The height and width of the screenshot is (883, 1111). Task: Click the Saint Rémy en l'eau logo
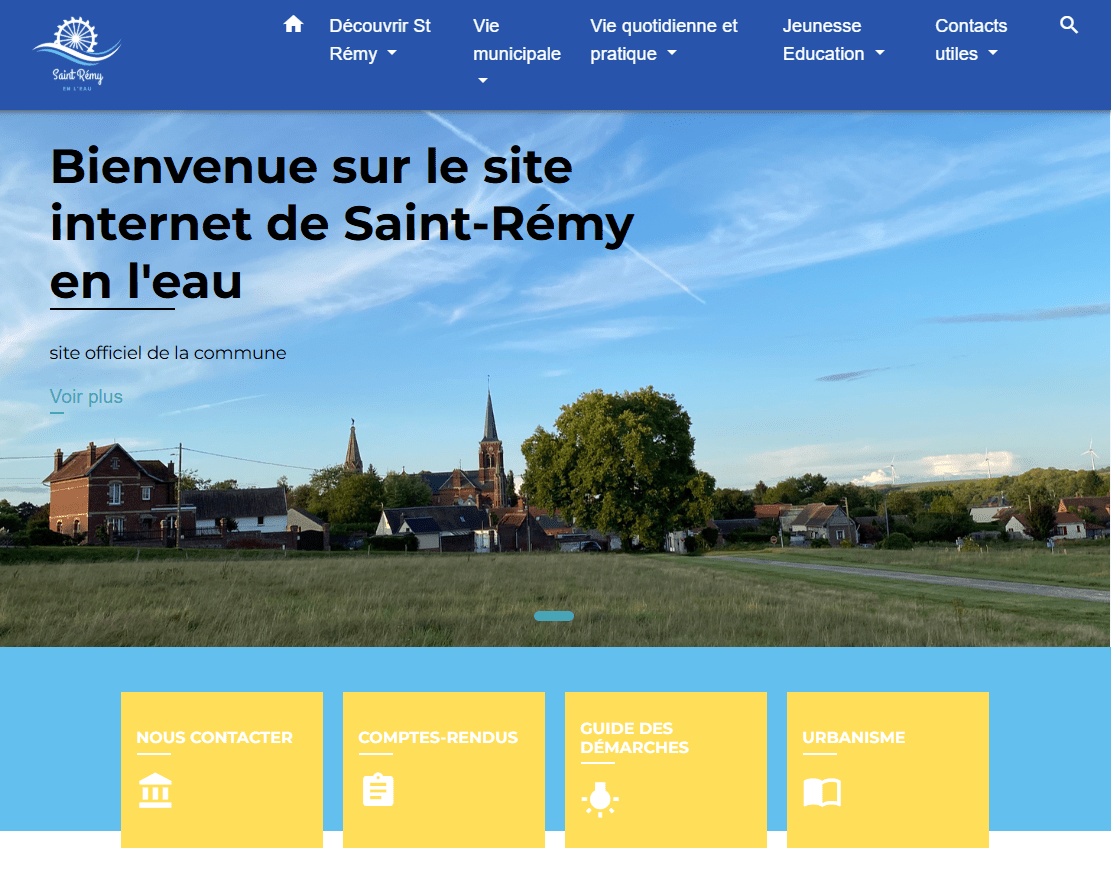point(77,55)
